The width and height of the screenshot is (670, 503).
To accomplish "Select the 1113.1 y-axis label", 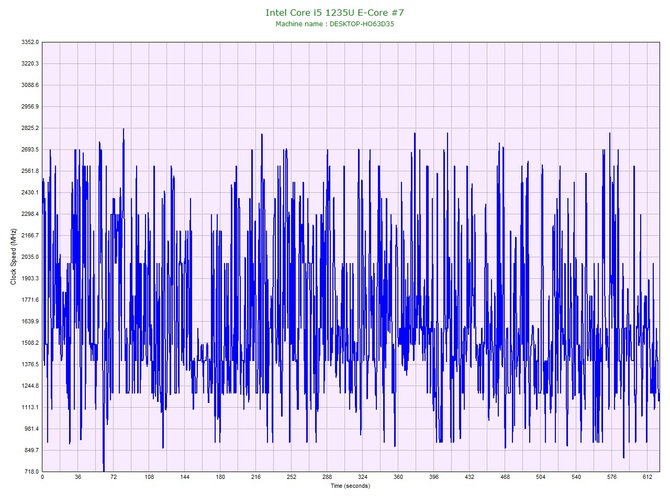I will coord(30,407).
